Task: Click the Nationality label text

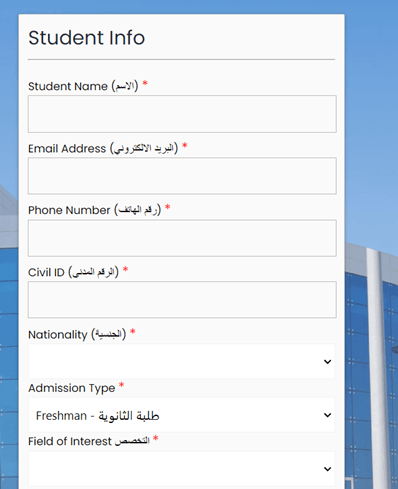Action: tap(77, 334)
